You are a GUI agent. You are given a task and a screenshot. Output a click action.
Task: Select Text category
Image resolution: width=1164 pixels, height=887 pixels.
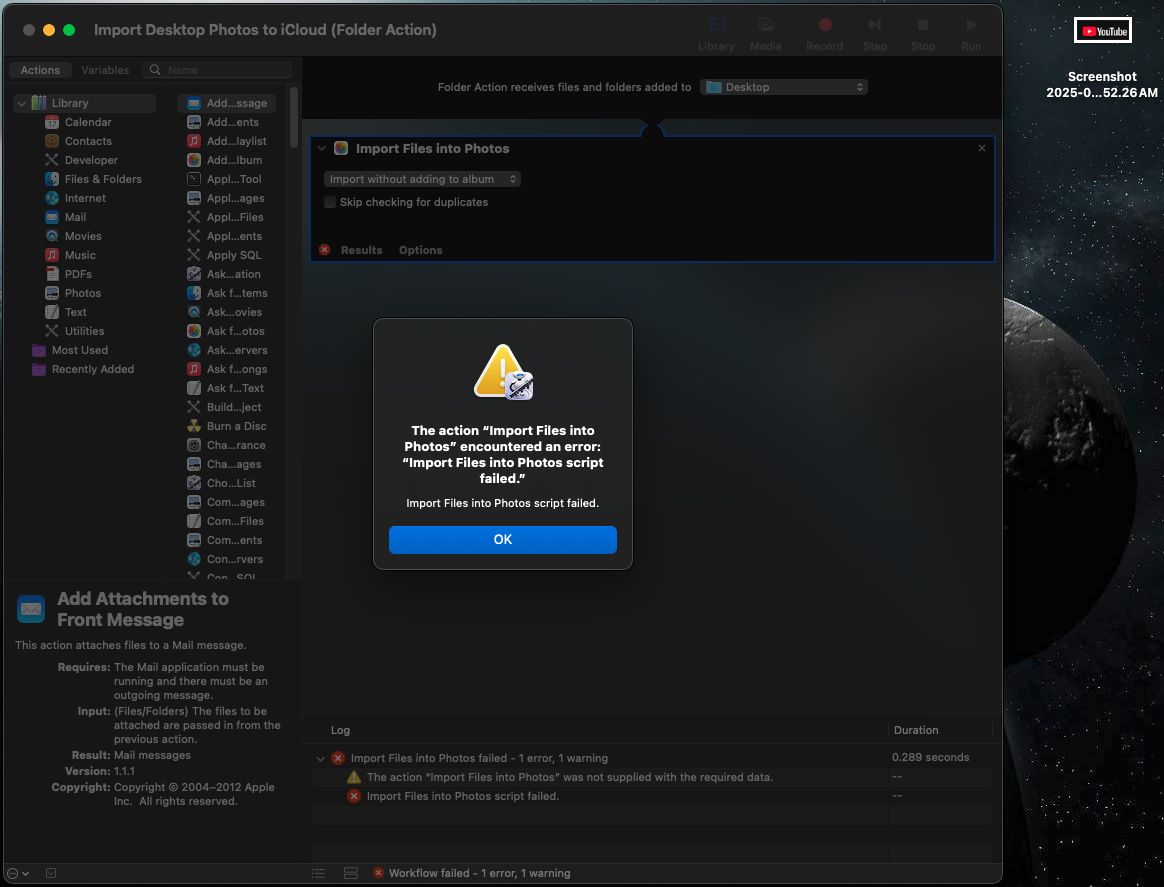pyautogui.click(x=75, y=312)
